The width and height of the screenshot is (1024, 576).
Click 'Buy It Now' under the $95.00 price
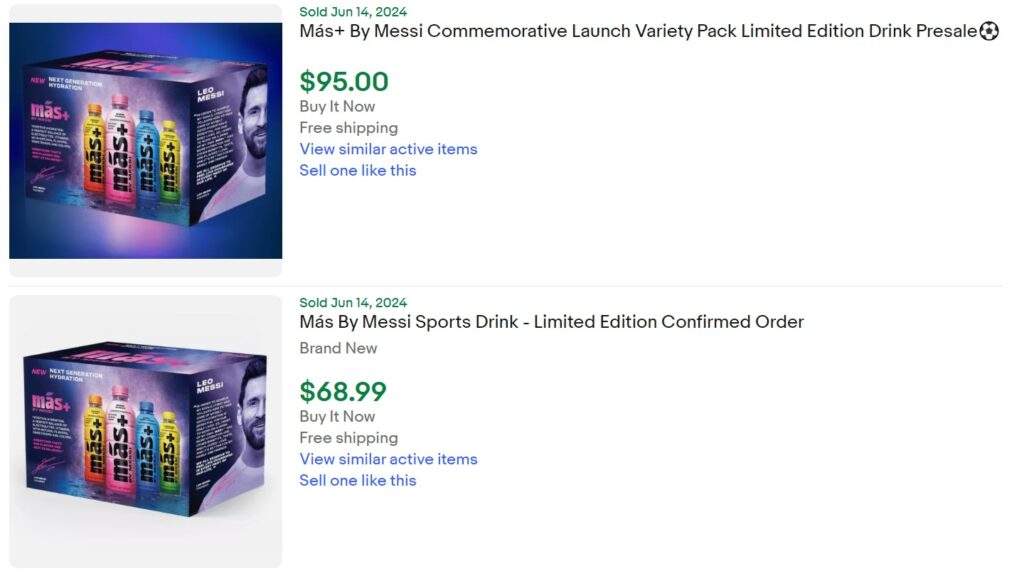(x=337, y=106)
